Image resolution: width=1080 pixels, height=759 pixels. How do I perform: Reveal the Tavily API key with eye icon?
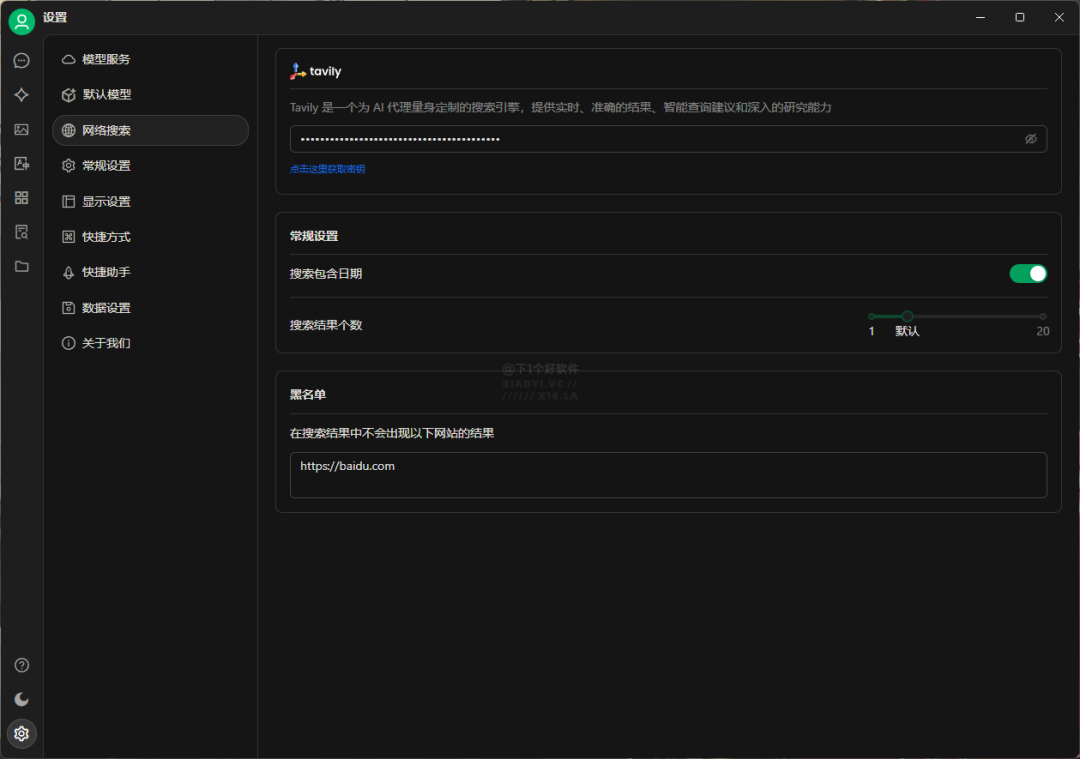click(1031, 139)
